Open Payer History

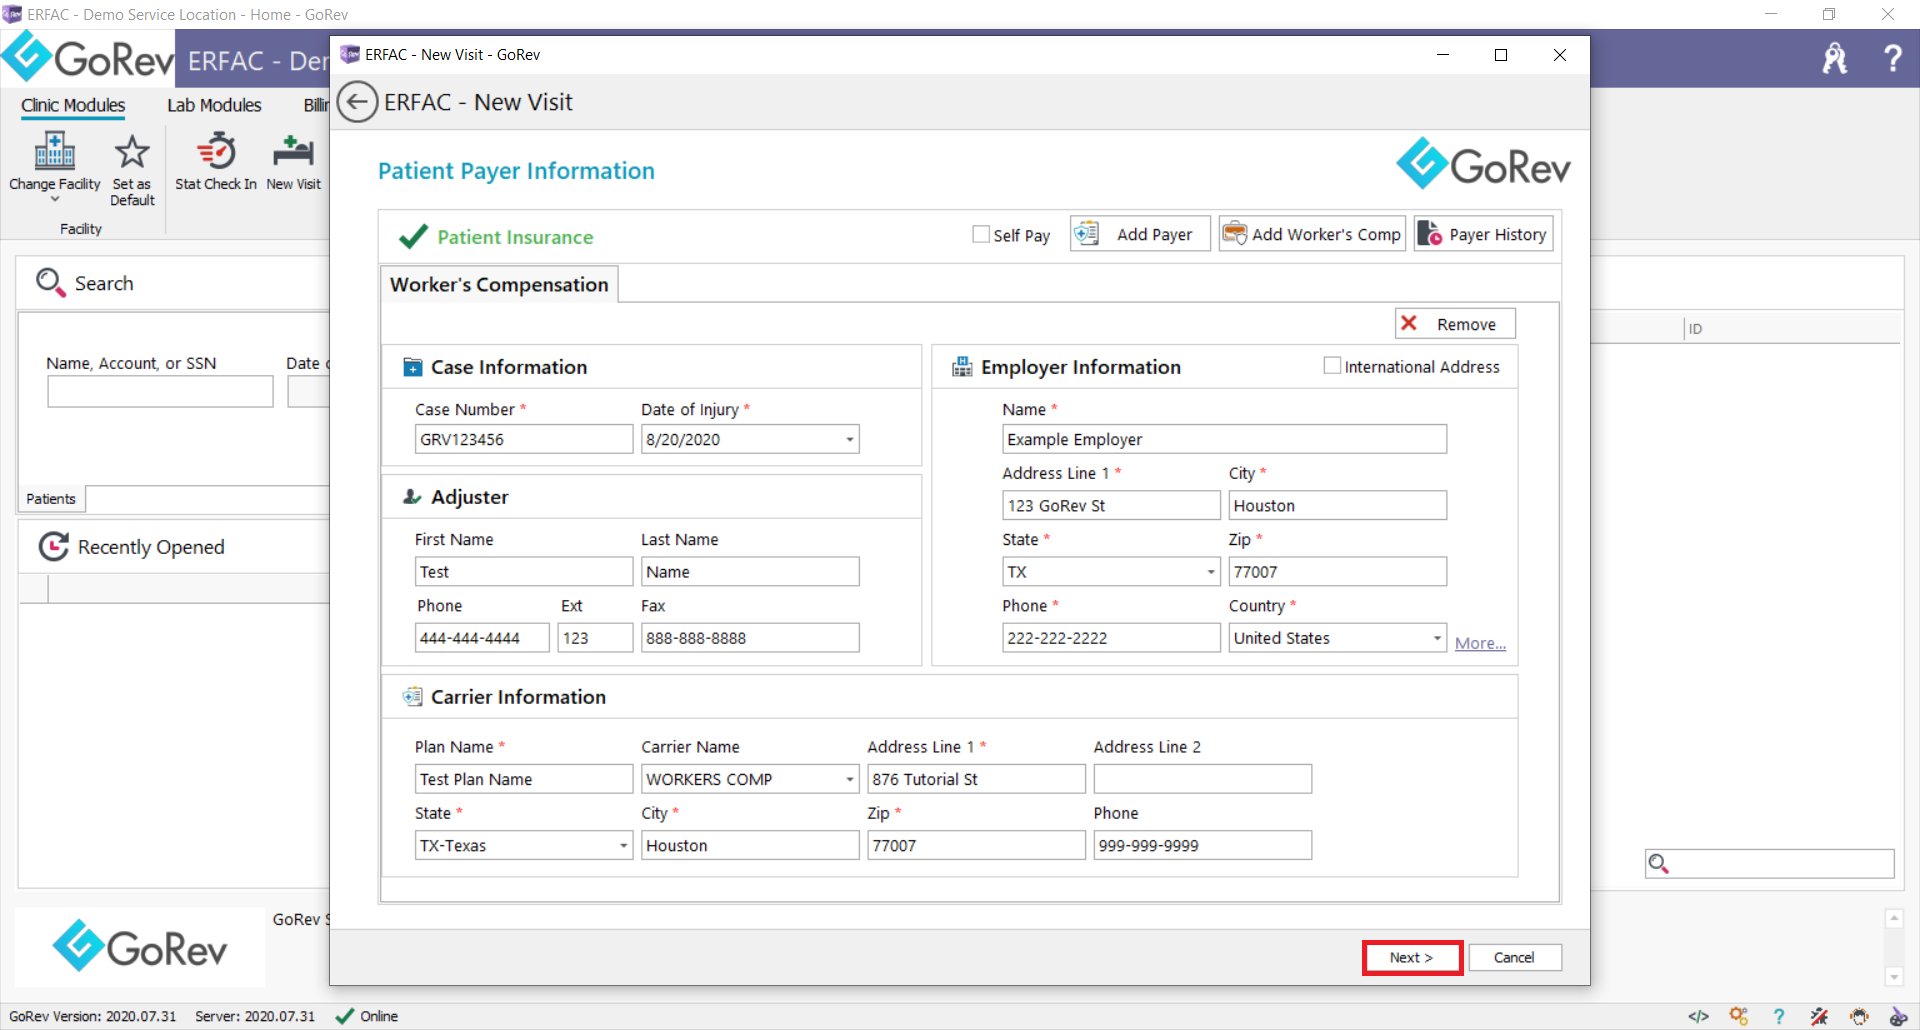click(1483, 234)
